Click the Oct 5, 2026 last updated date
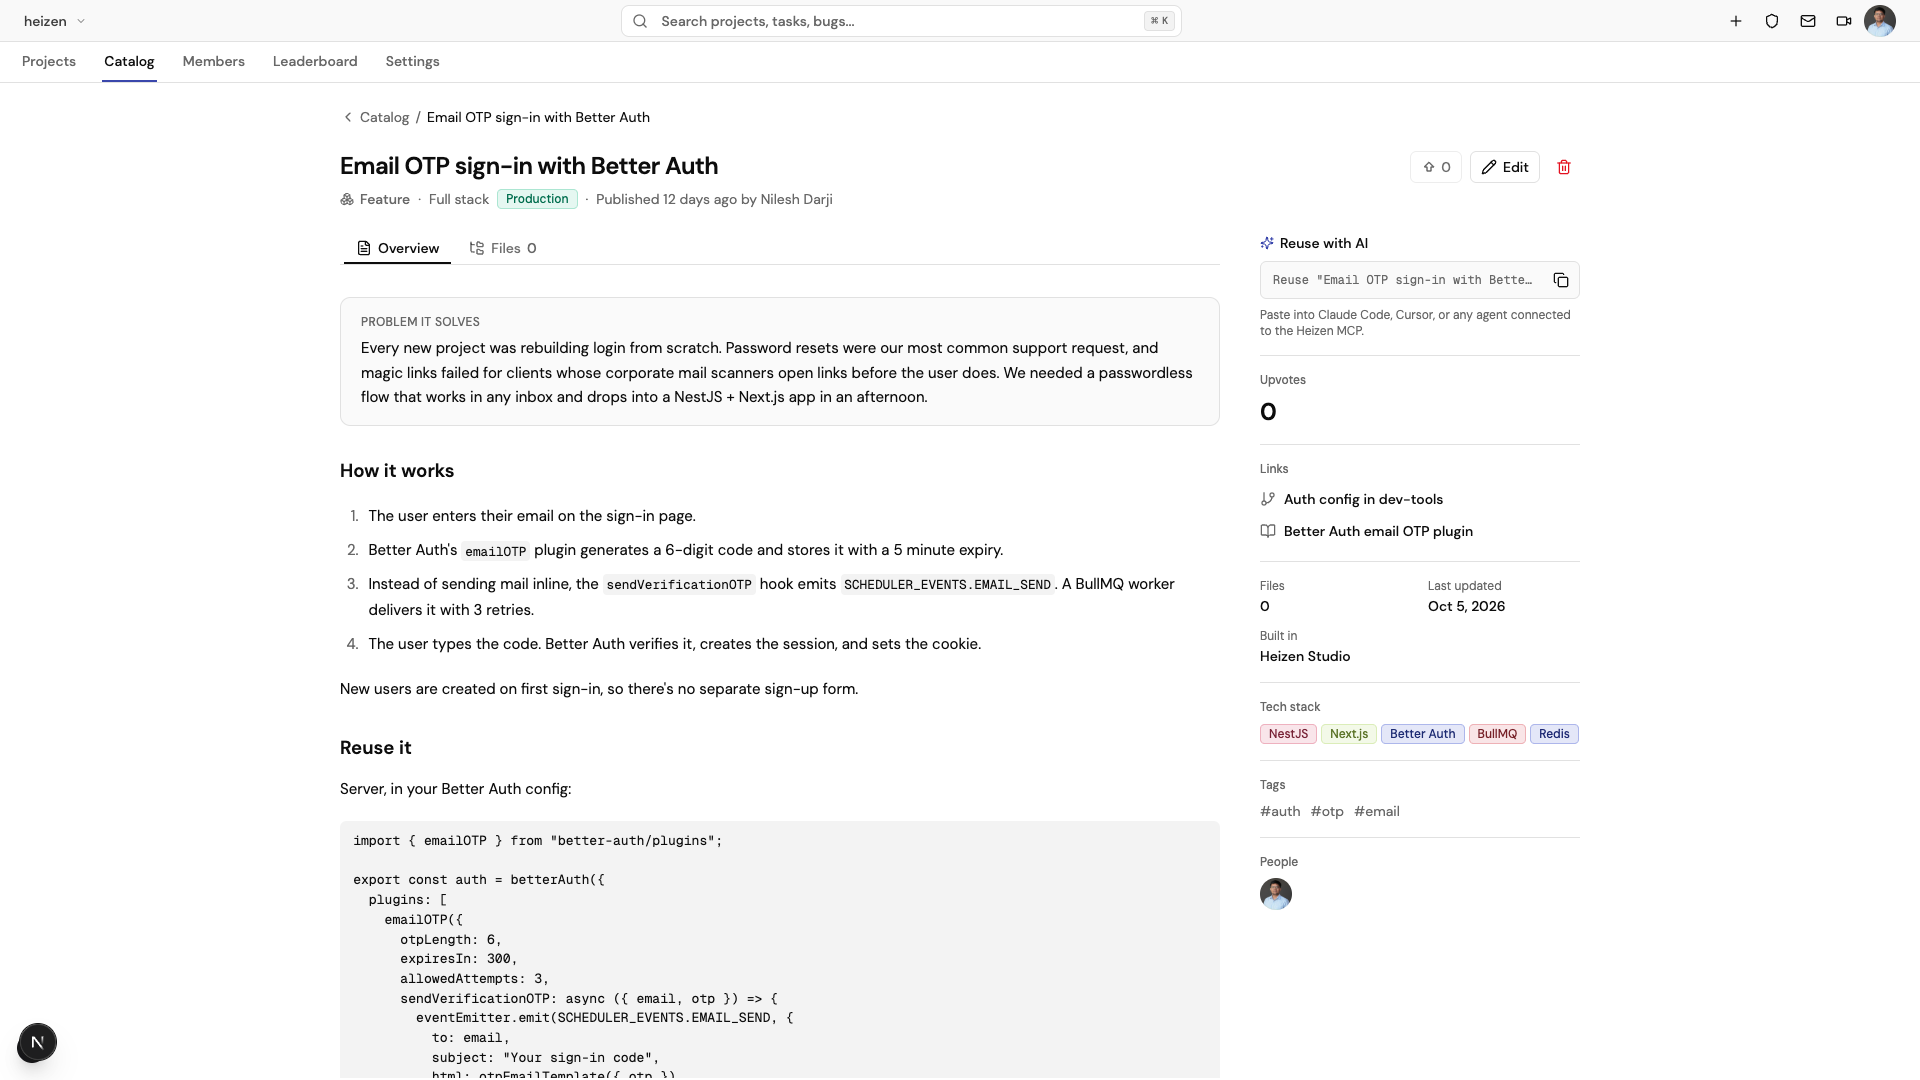Viewport: 1920px width, 1080px height. (x=1466, y=606)
